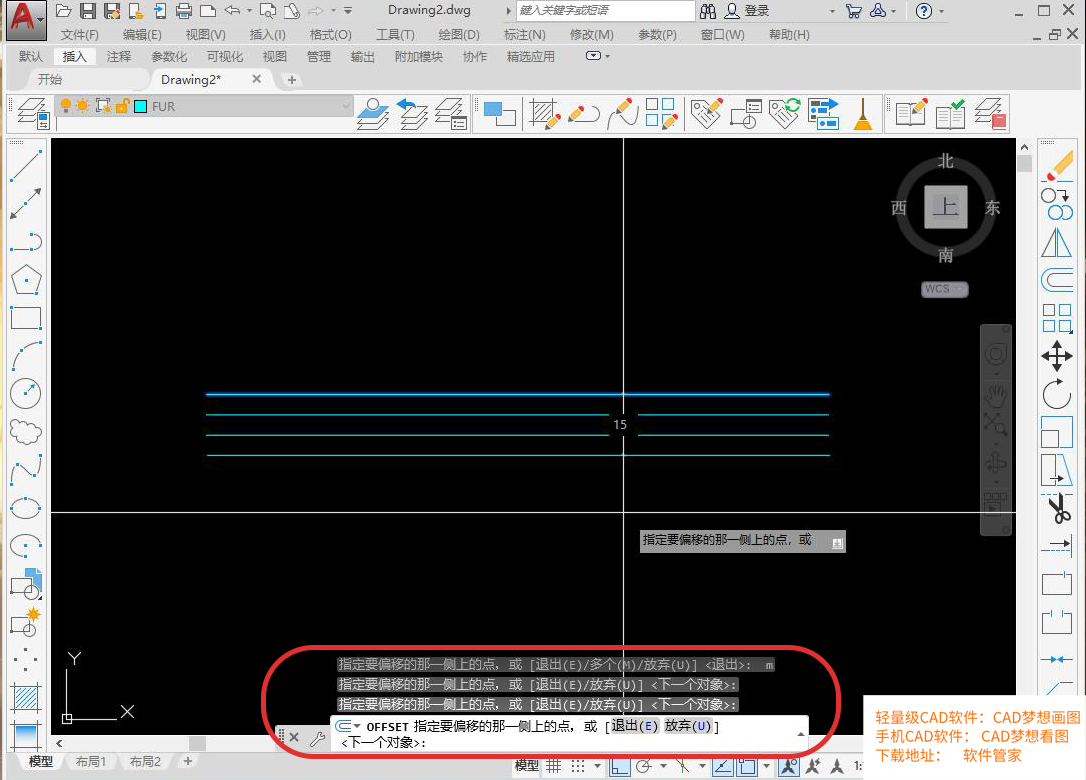Open the 绘图(D) menu
The height and width of the screenshot is (780, 1086).
coord(459,35)
